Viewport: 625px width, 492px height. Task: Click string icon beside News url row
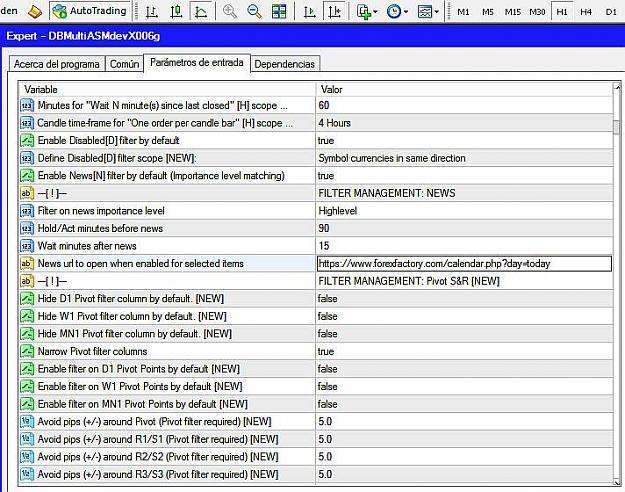(27, 264)
